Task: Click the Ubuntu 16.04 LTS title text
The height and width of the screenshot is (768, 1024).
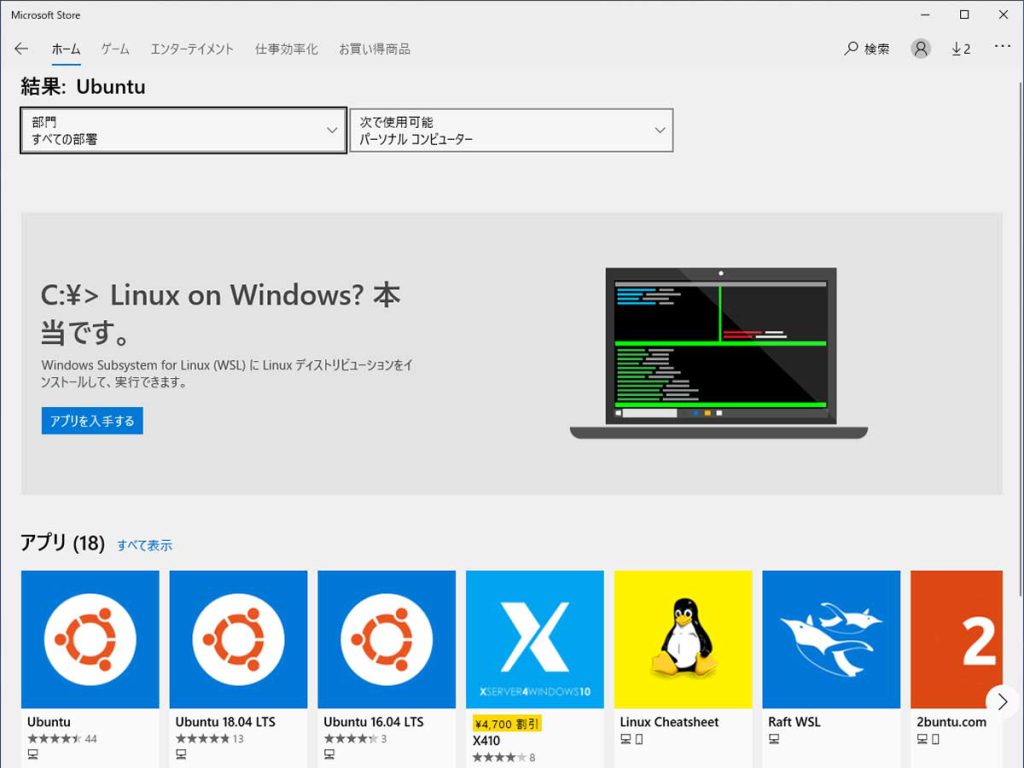Action: click(x=374, y=722)
